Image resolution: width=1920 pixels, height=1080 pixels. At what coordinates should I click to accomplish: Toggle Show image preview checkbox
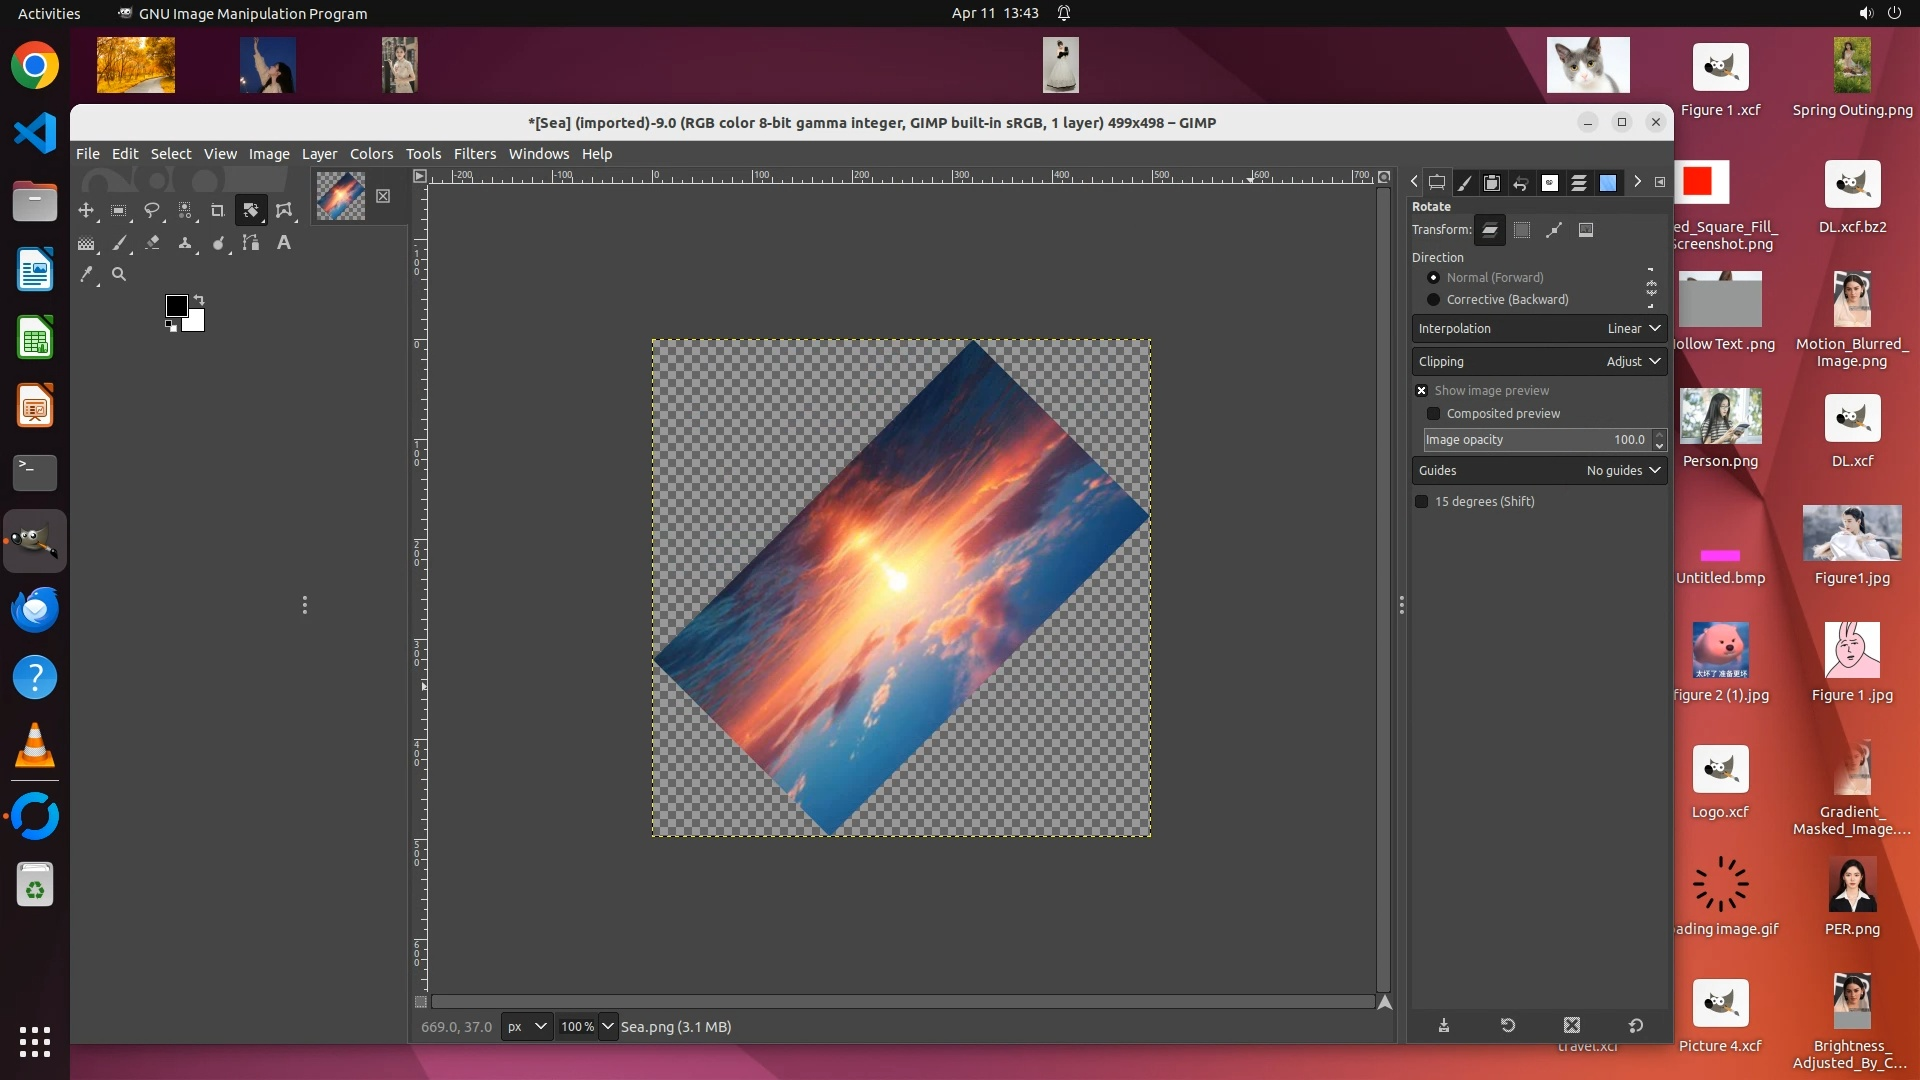[x=1421, y=391]
